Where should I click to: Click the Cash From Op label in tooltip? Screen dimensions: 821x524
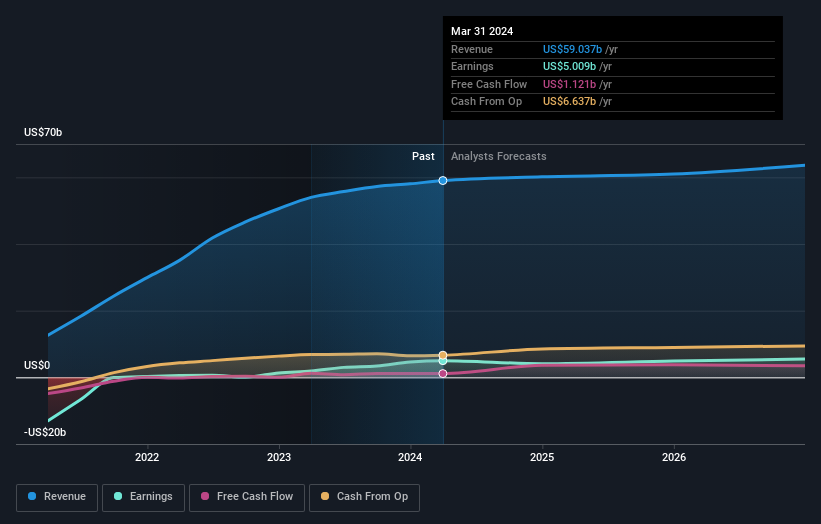(486, 102)
